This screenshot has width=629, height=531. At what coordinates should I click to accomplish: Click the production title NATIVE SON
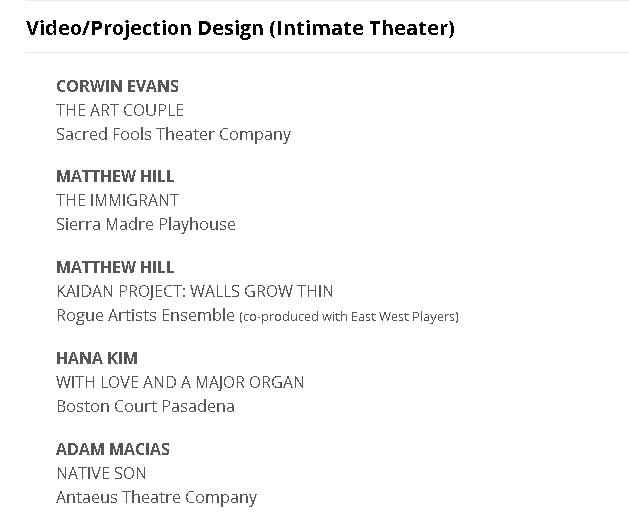[101, 473]
